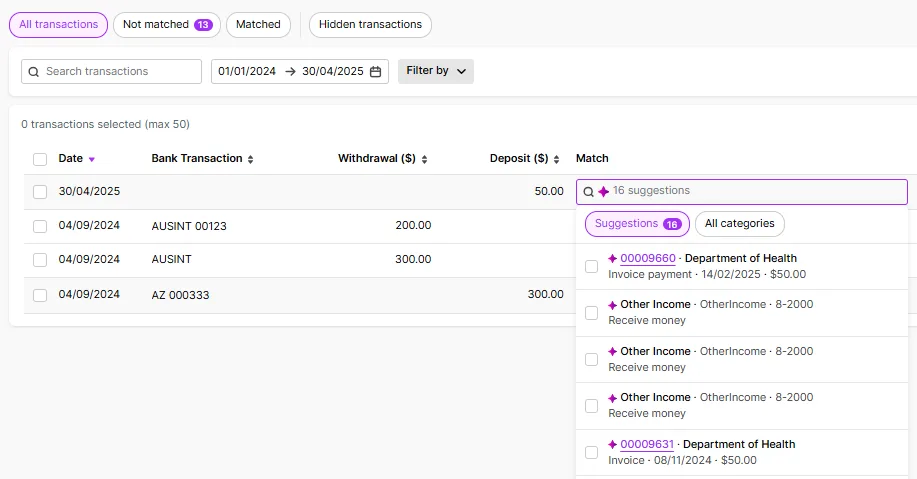This screenshot has height=479, width=917.
Task: Click the AUSINT 00123 transaction text
Action: point(189,226)
